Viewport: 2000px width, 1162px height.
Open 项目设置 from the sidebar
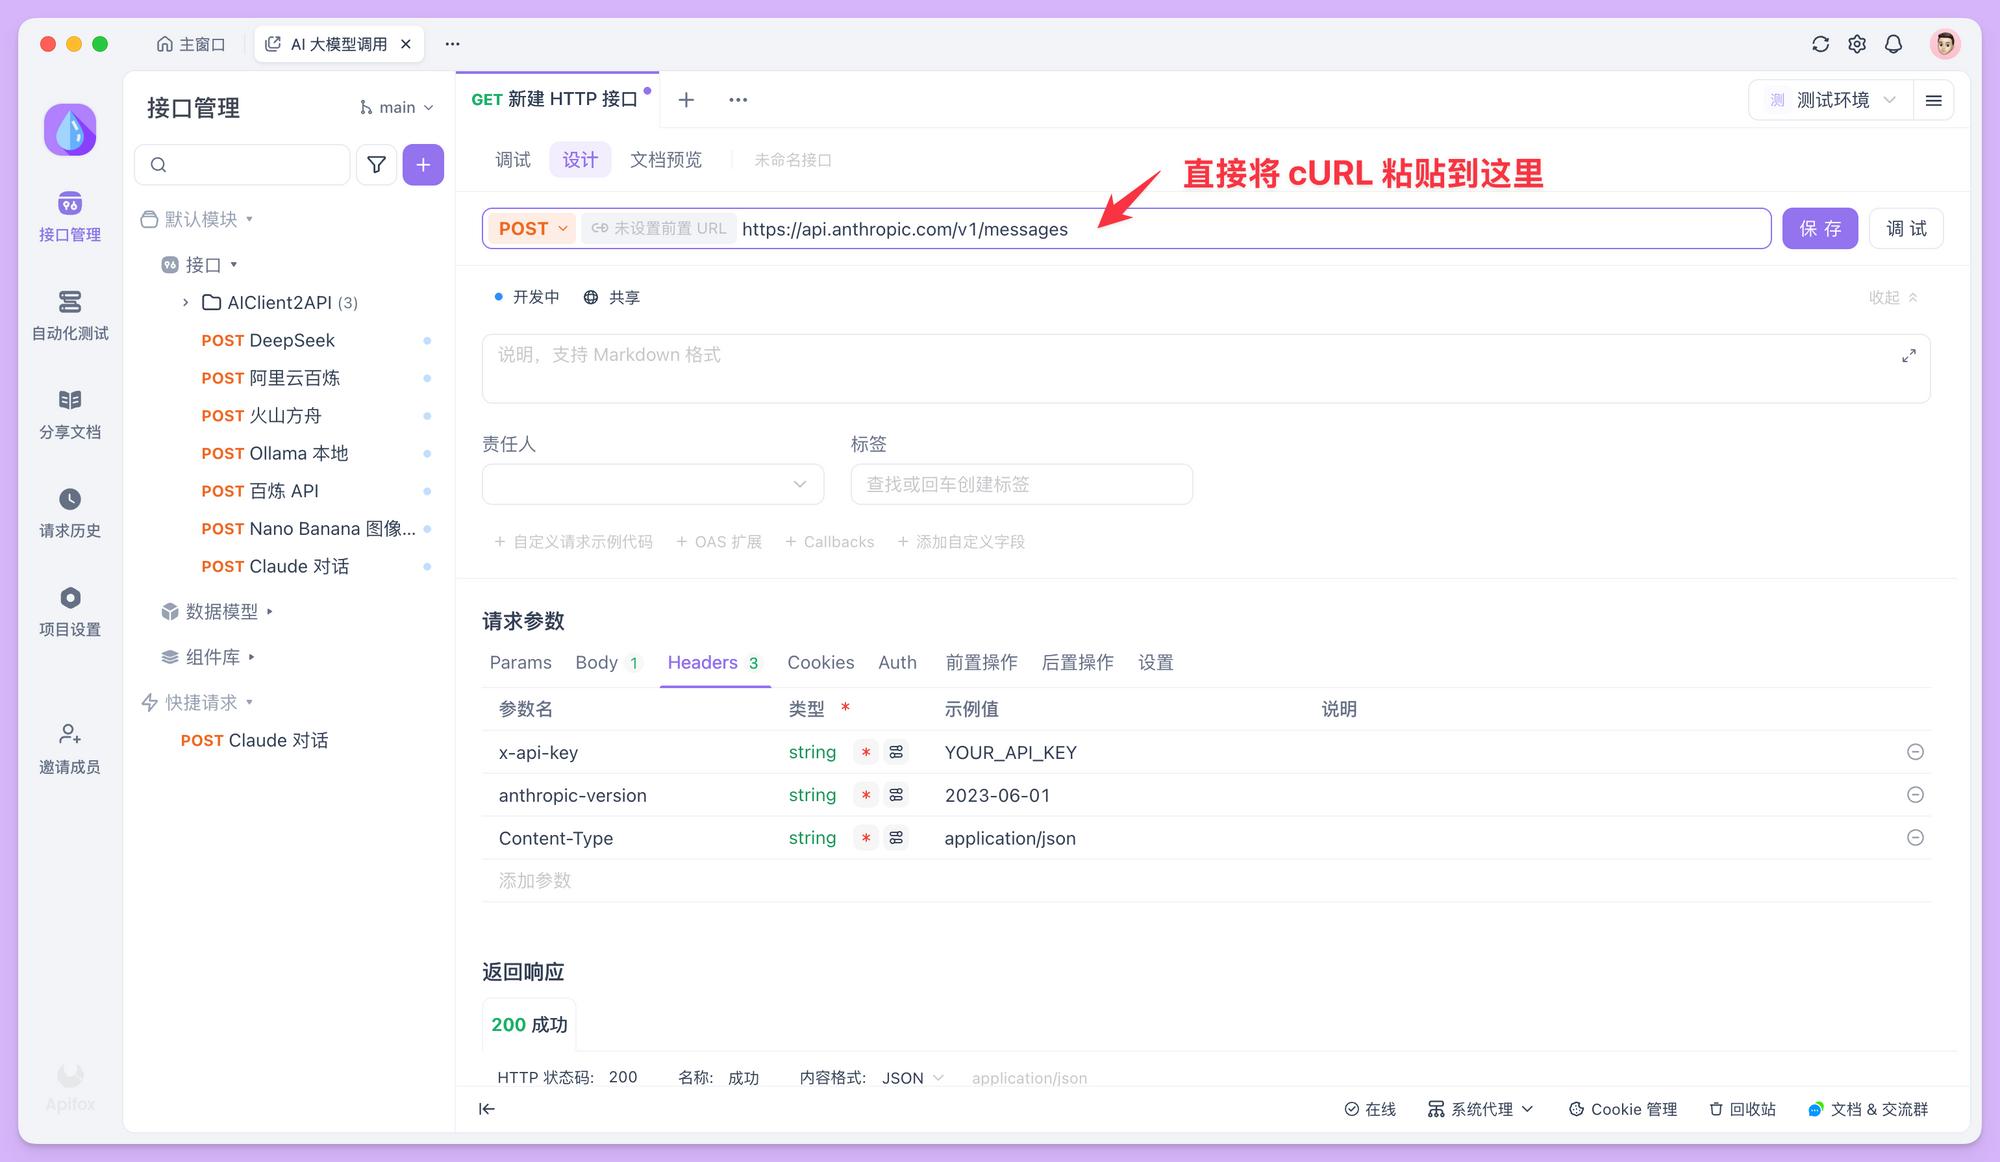click(69, 610)
